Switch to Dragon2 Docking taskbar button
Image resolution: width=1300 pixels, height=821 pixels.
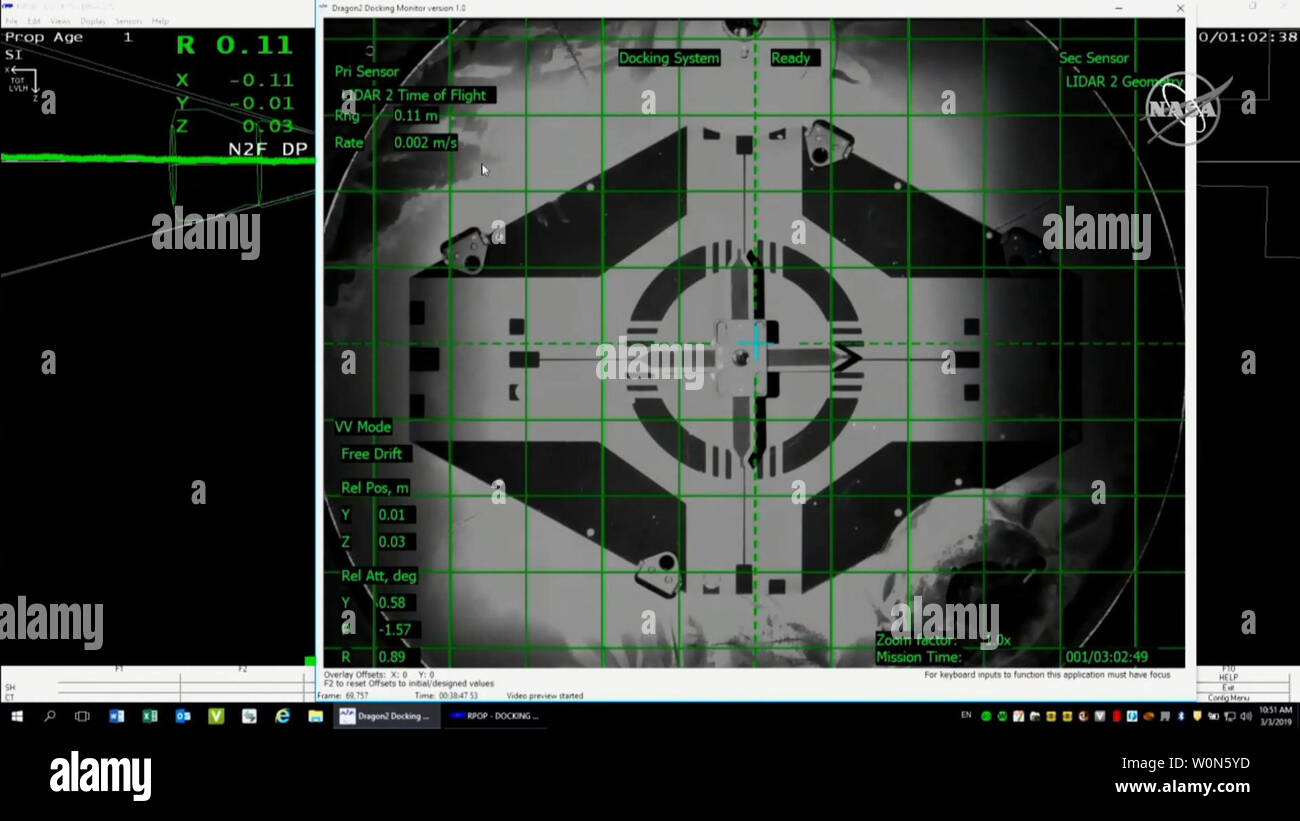(x=387, y=716)
